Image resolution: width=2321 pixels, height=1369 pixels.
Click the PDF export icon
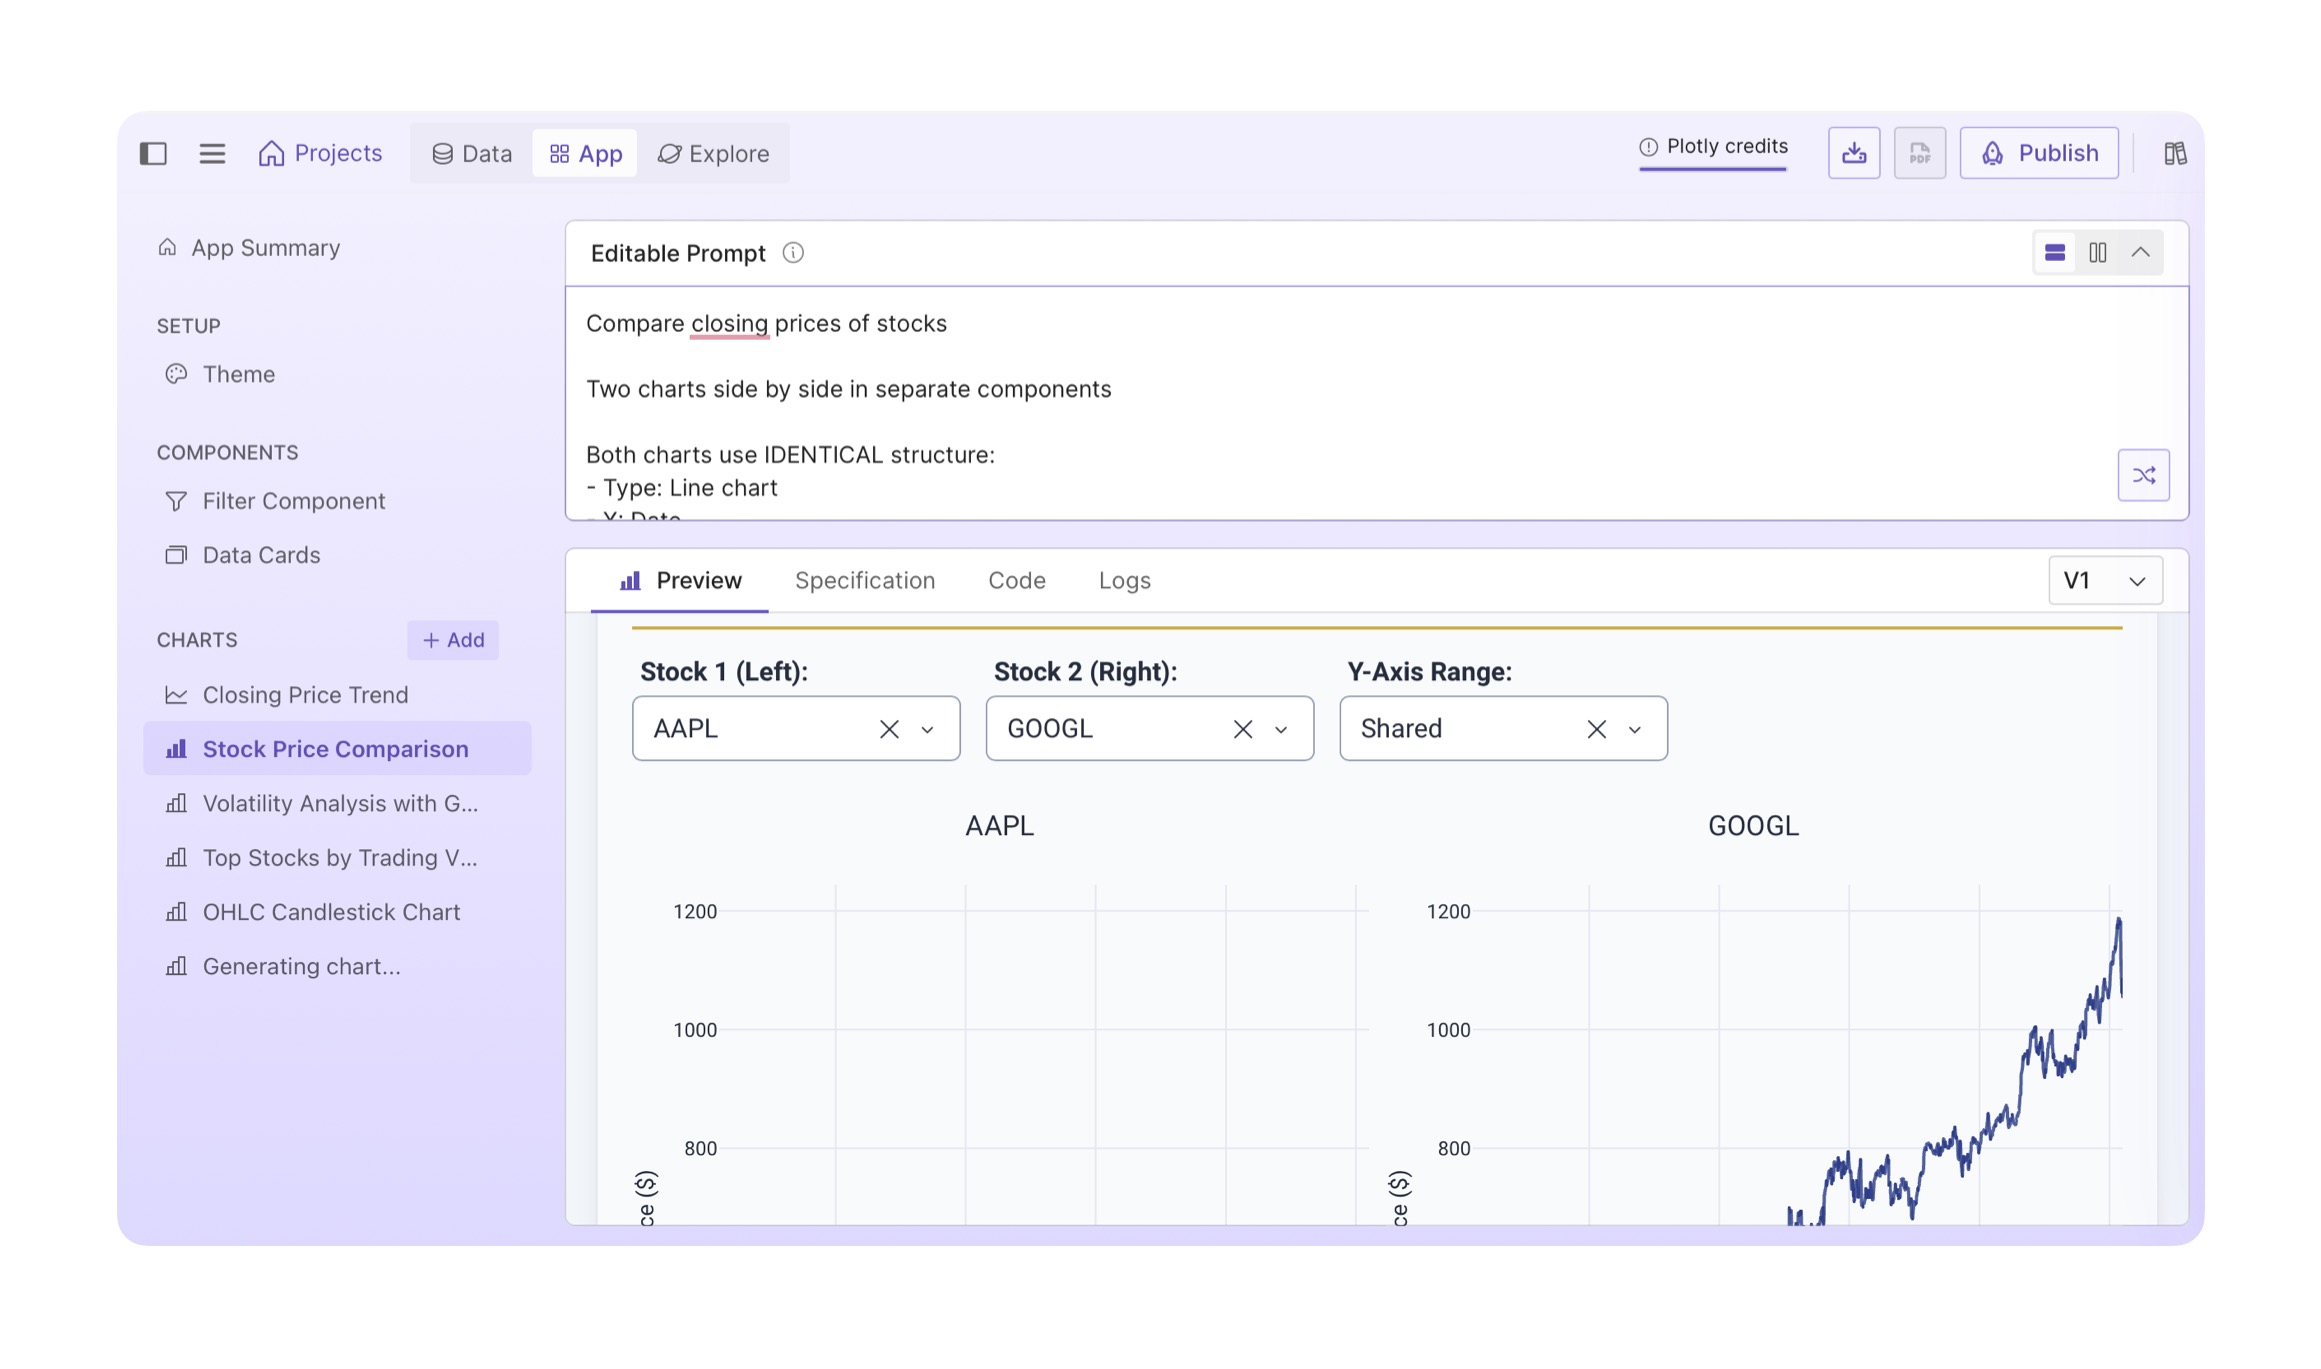(x=1919, y=153)
